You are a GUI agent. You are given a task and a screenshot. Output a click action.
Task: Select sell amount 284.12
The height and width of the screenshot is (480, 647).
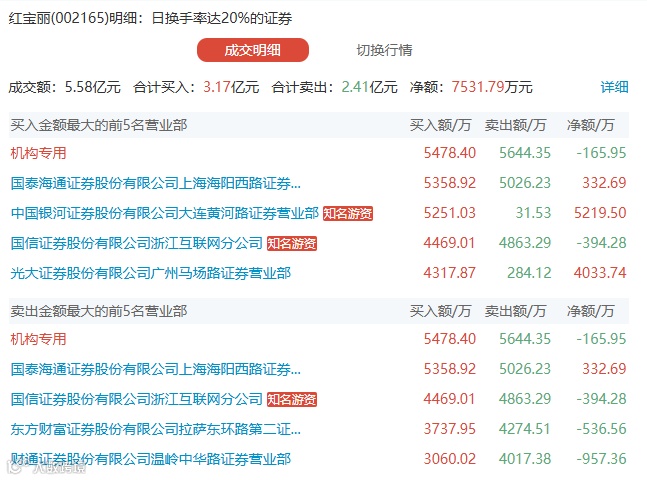[529, 273]
